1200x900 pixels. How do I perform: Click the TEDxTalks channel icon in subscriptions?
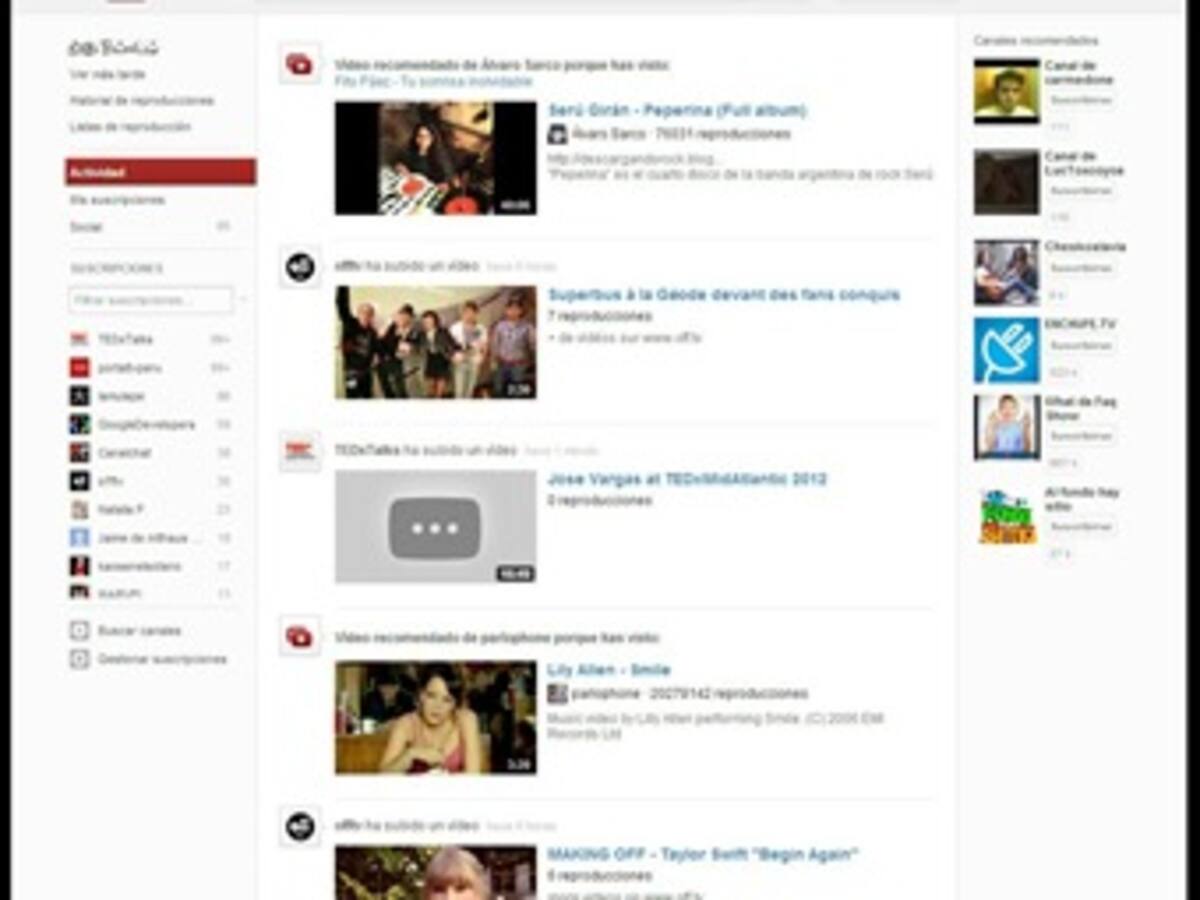tap(80, 339)
